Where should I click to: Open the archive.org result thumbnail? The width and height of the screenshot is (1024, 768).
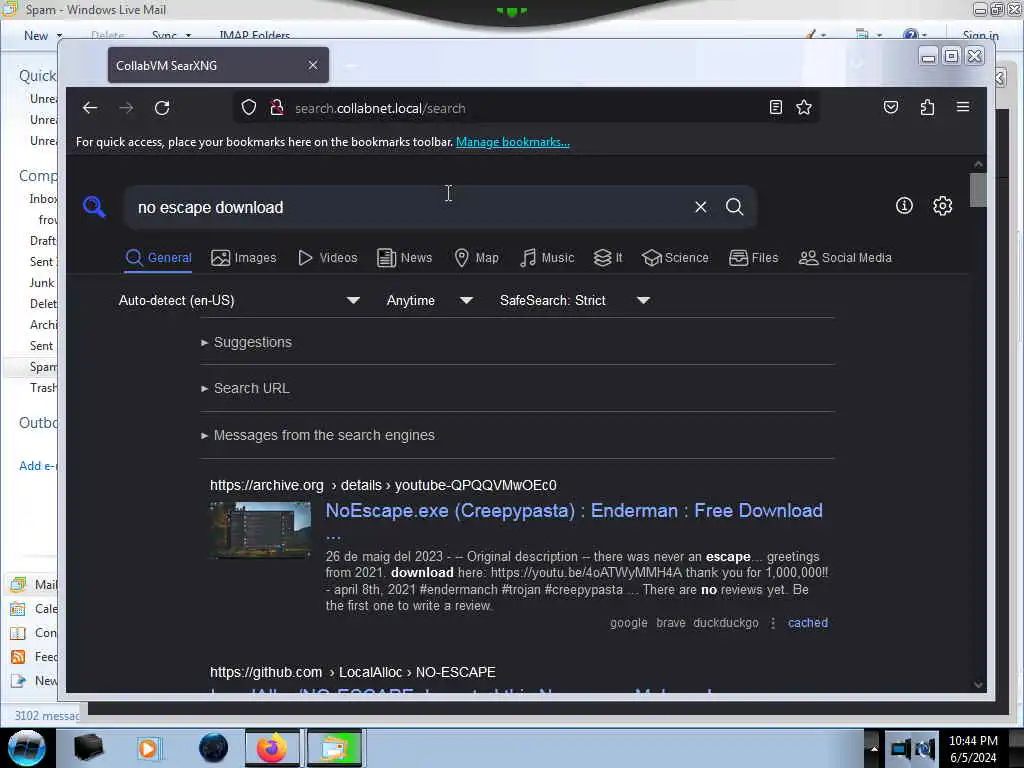(x=261, y=530)
